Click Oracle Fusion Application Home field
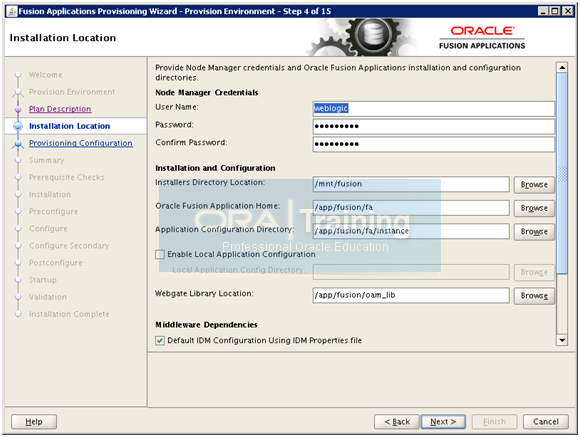Image resolution: width=580 pixels, height=437 pixels. point(411,208)
